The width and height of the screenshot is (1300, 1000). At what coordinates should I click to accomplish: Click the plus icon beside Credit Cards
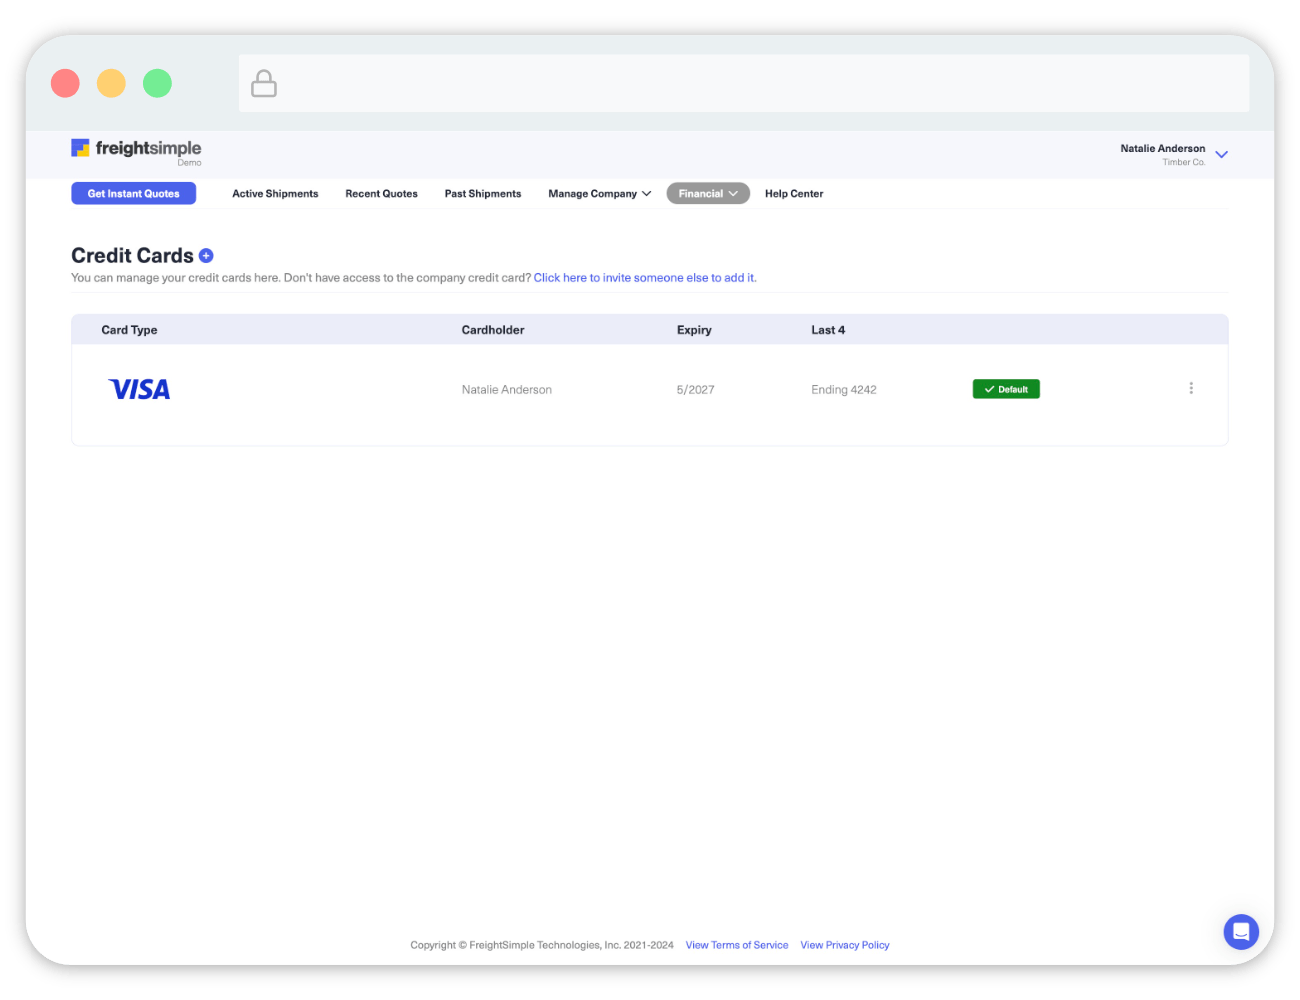coord(206,256)
